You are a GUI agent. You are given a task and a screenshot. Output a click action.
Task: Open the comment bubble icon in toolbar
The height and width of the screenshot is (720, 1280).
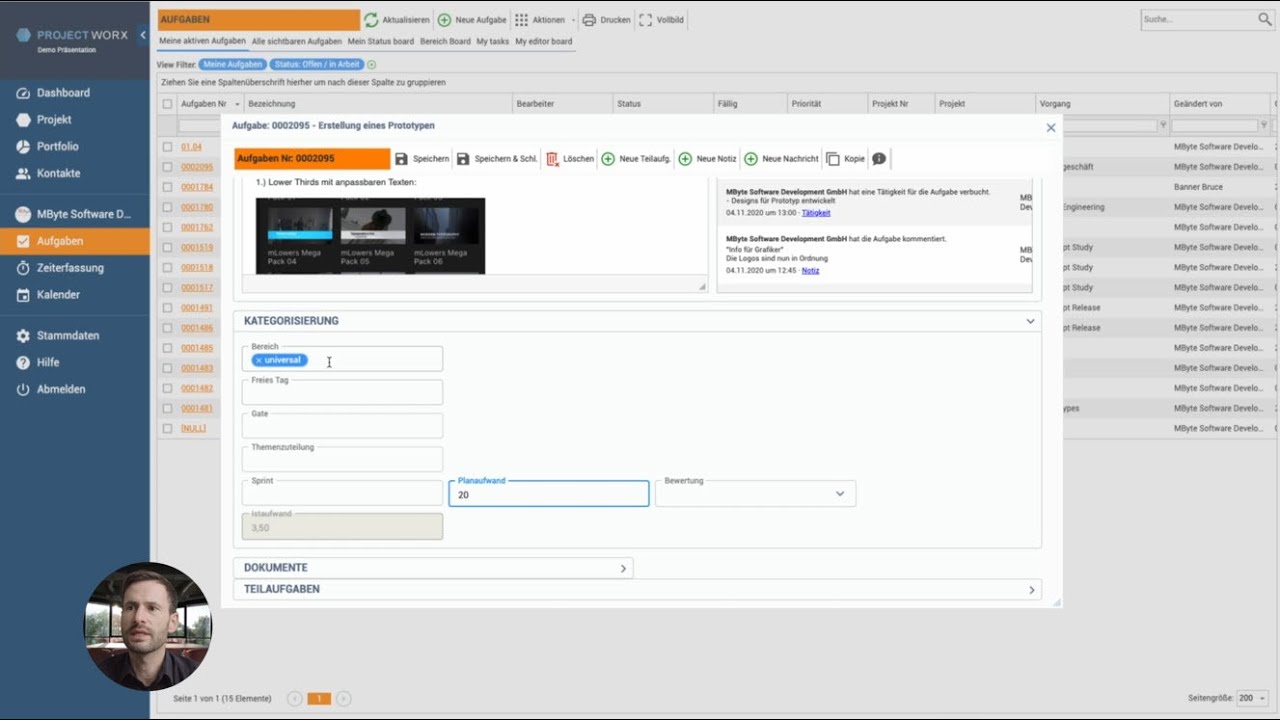coord(879,159)
